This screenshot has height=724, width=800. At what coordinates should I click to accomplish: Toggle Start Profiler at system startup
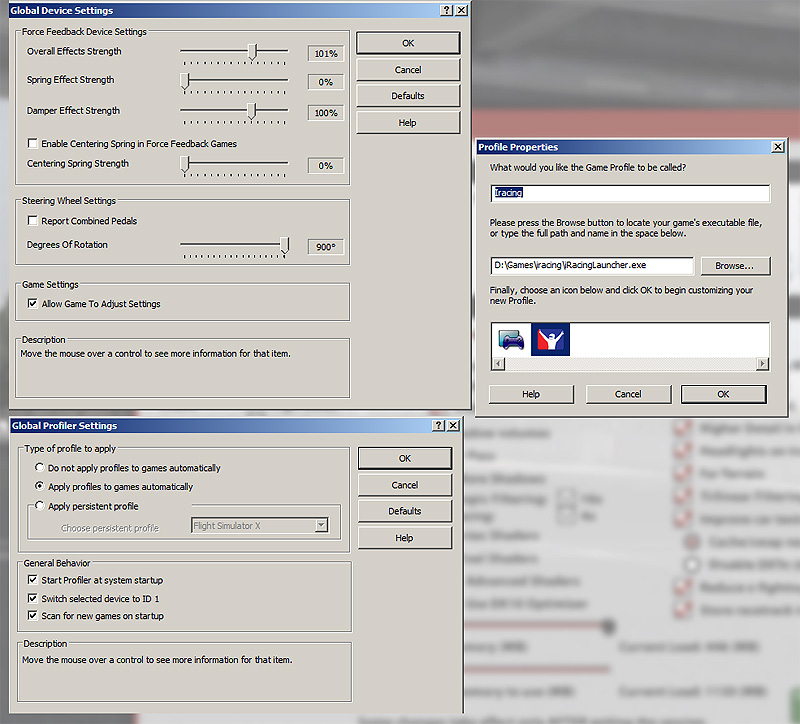(x=33, y=580)
